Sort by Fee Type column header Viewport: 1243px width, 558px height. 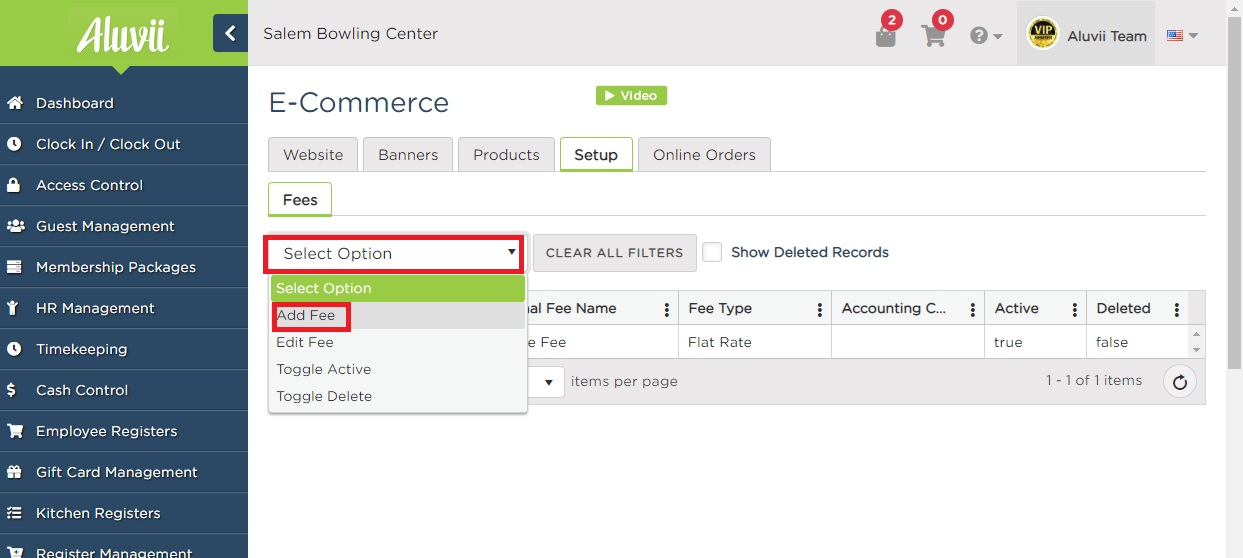[720, 308]
